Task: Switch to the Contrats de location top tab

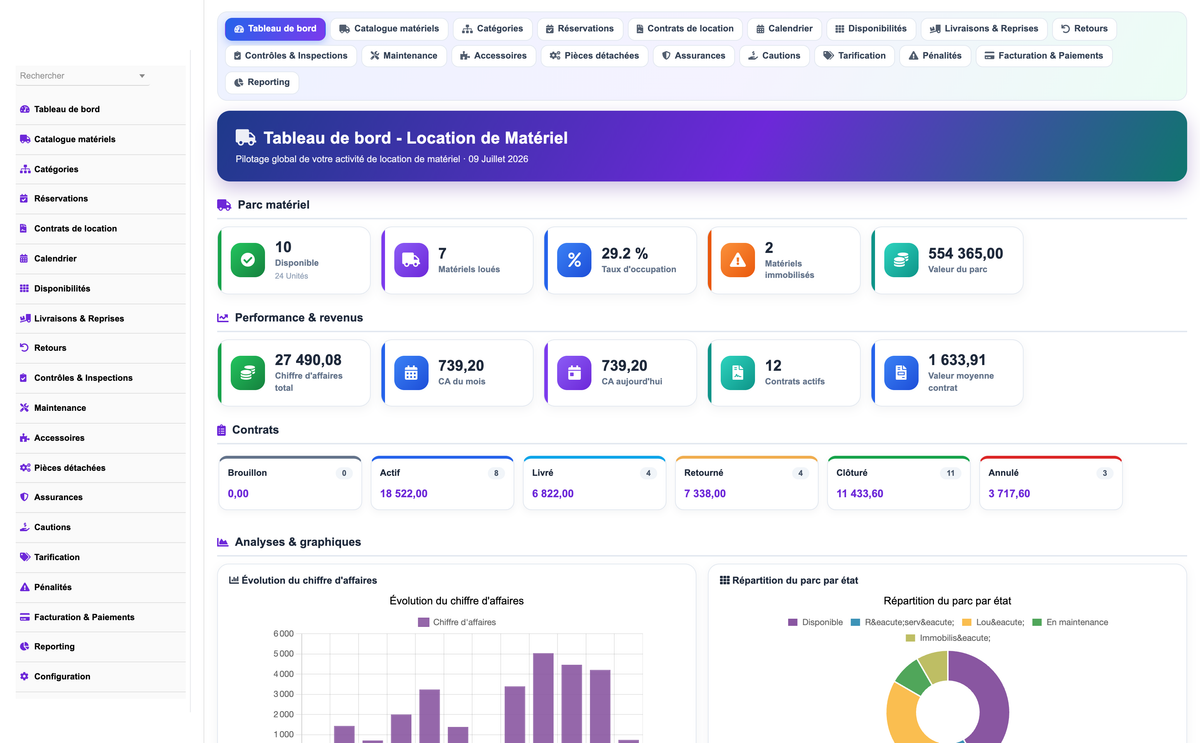Action: pos(686,29)
